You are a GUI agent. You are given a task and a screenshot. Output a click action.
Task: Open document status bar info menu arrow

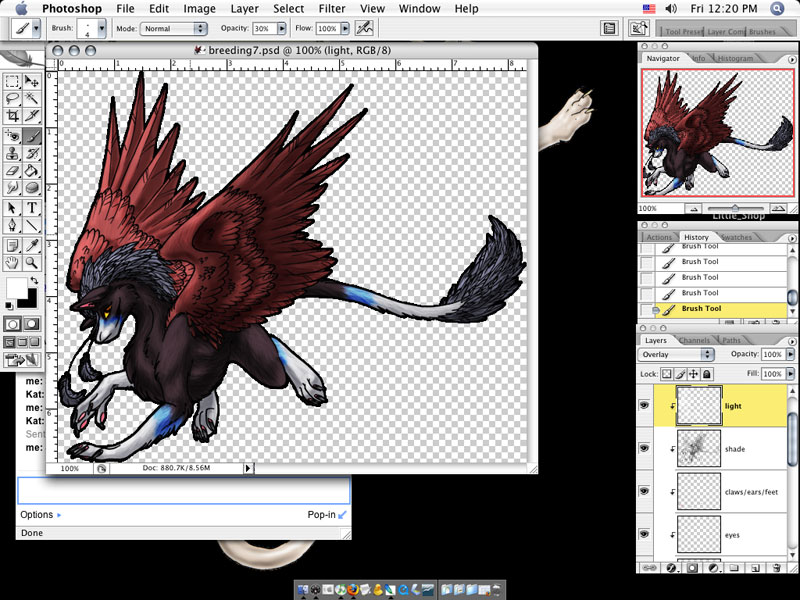[248, 468]
